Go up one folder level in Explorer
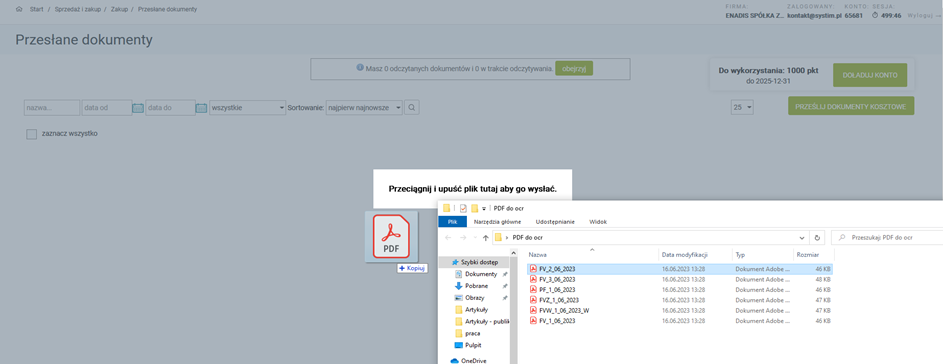 tap(486, 238)
